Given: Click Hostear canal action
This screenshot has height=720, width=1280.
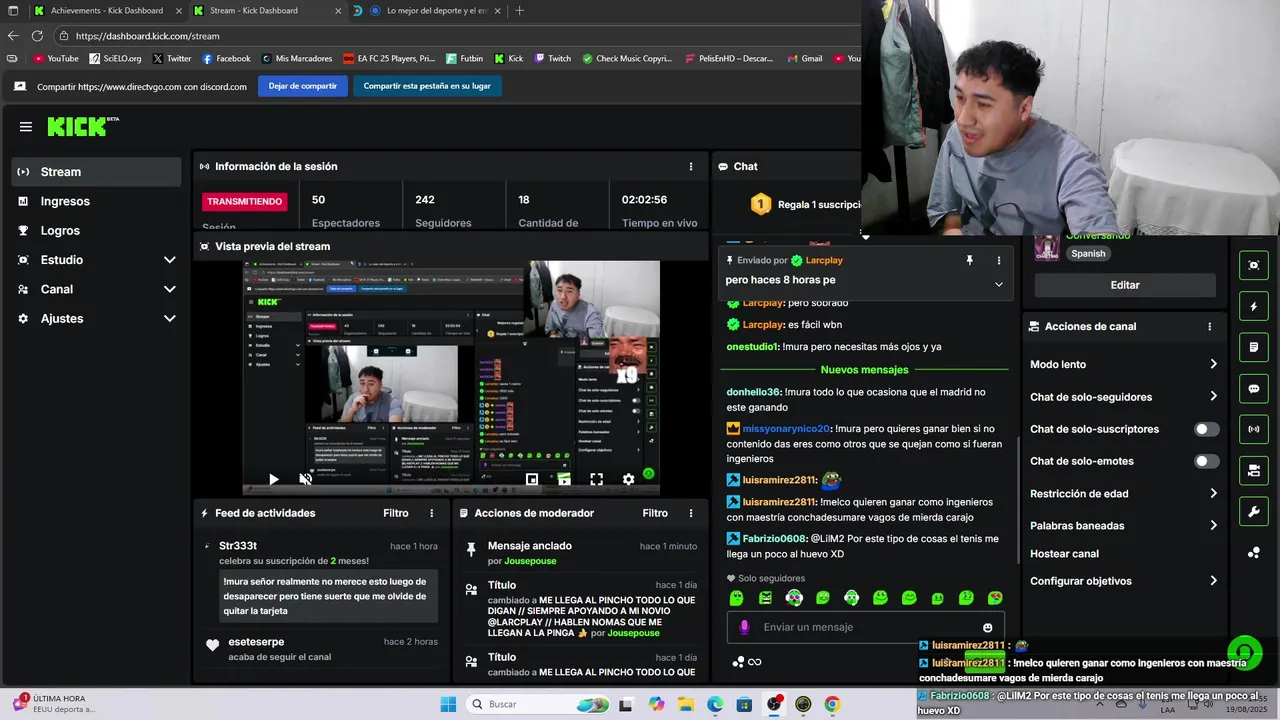Looking at the screenshot, I should (1064, 553).
